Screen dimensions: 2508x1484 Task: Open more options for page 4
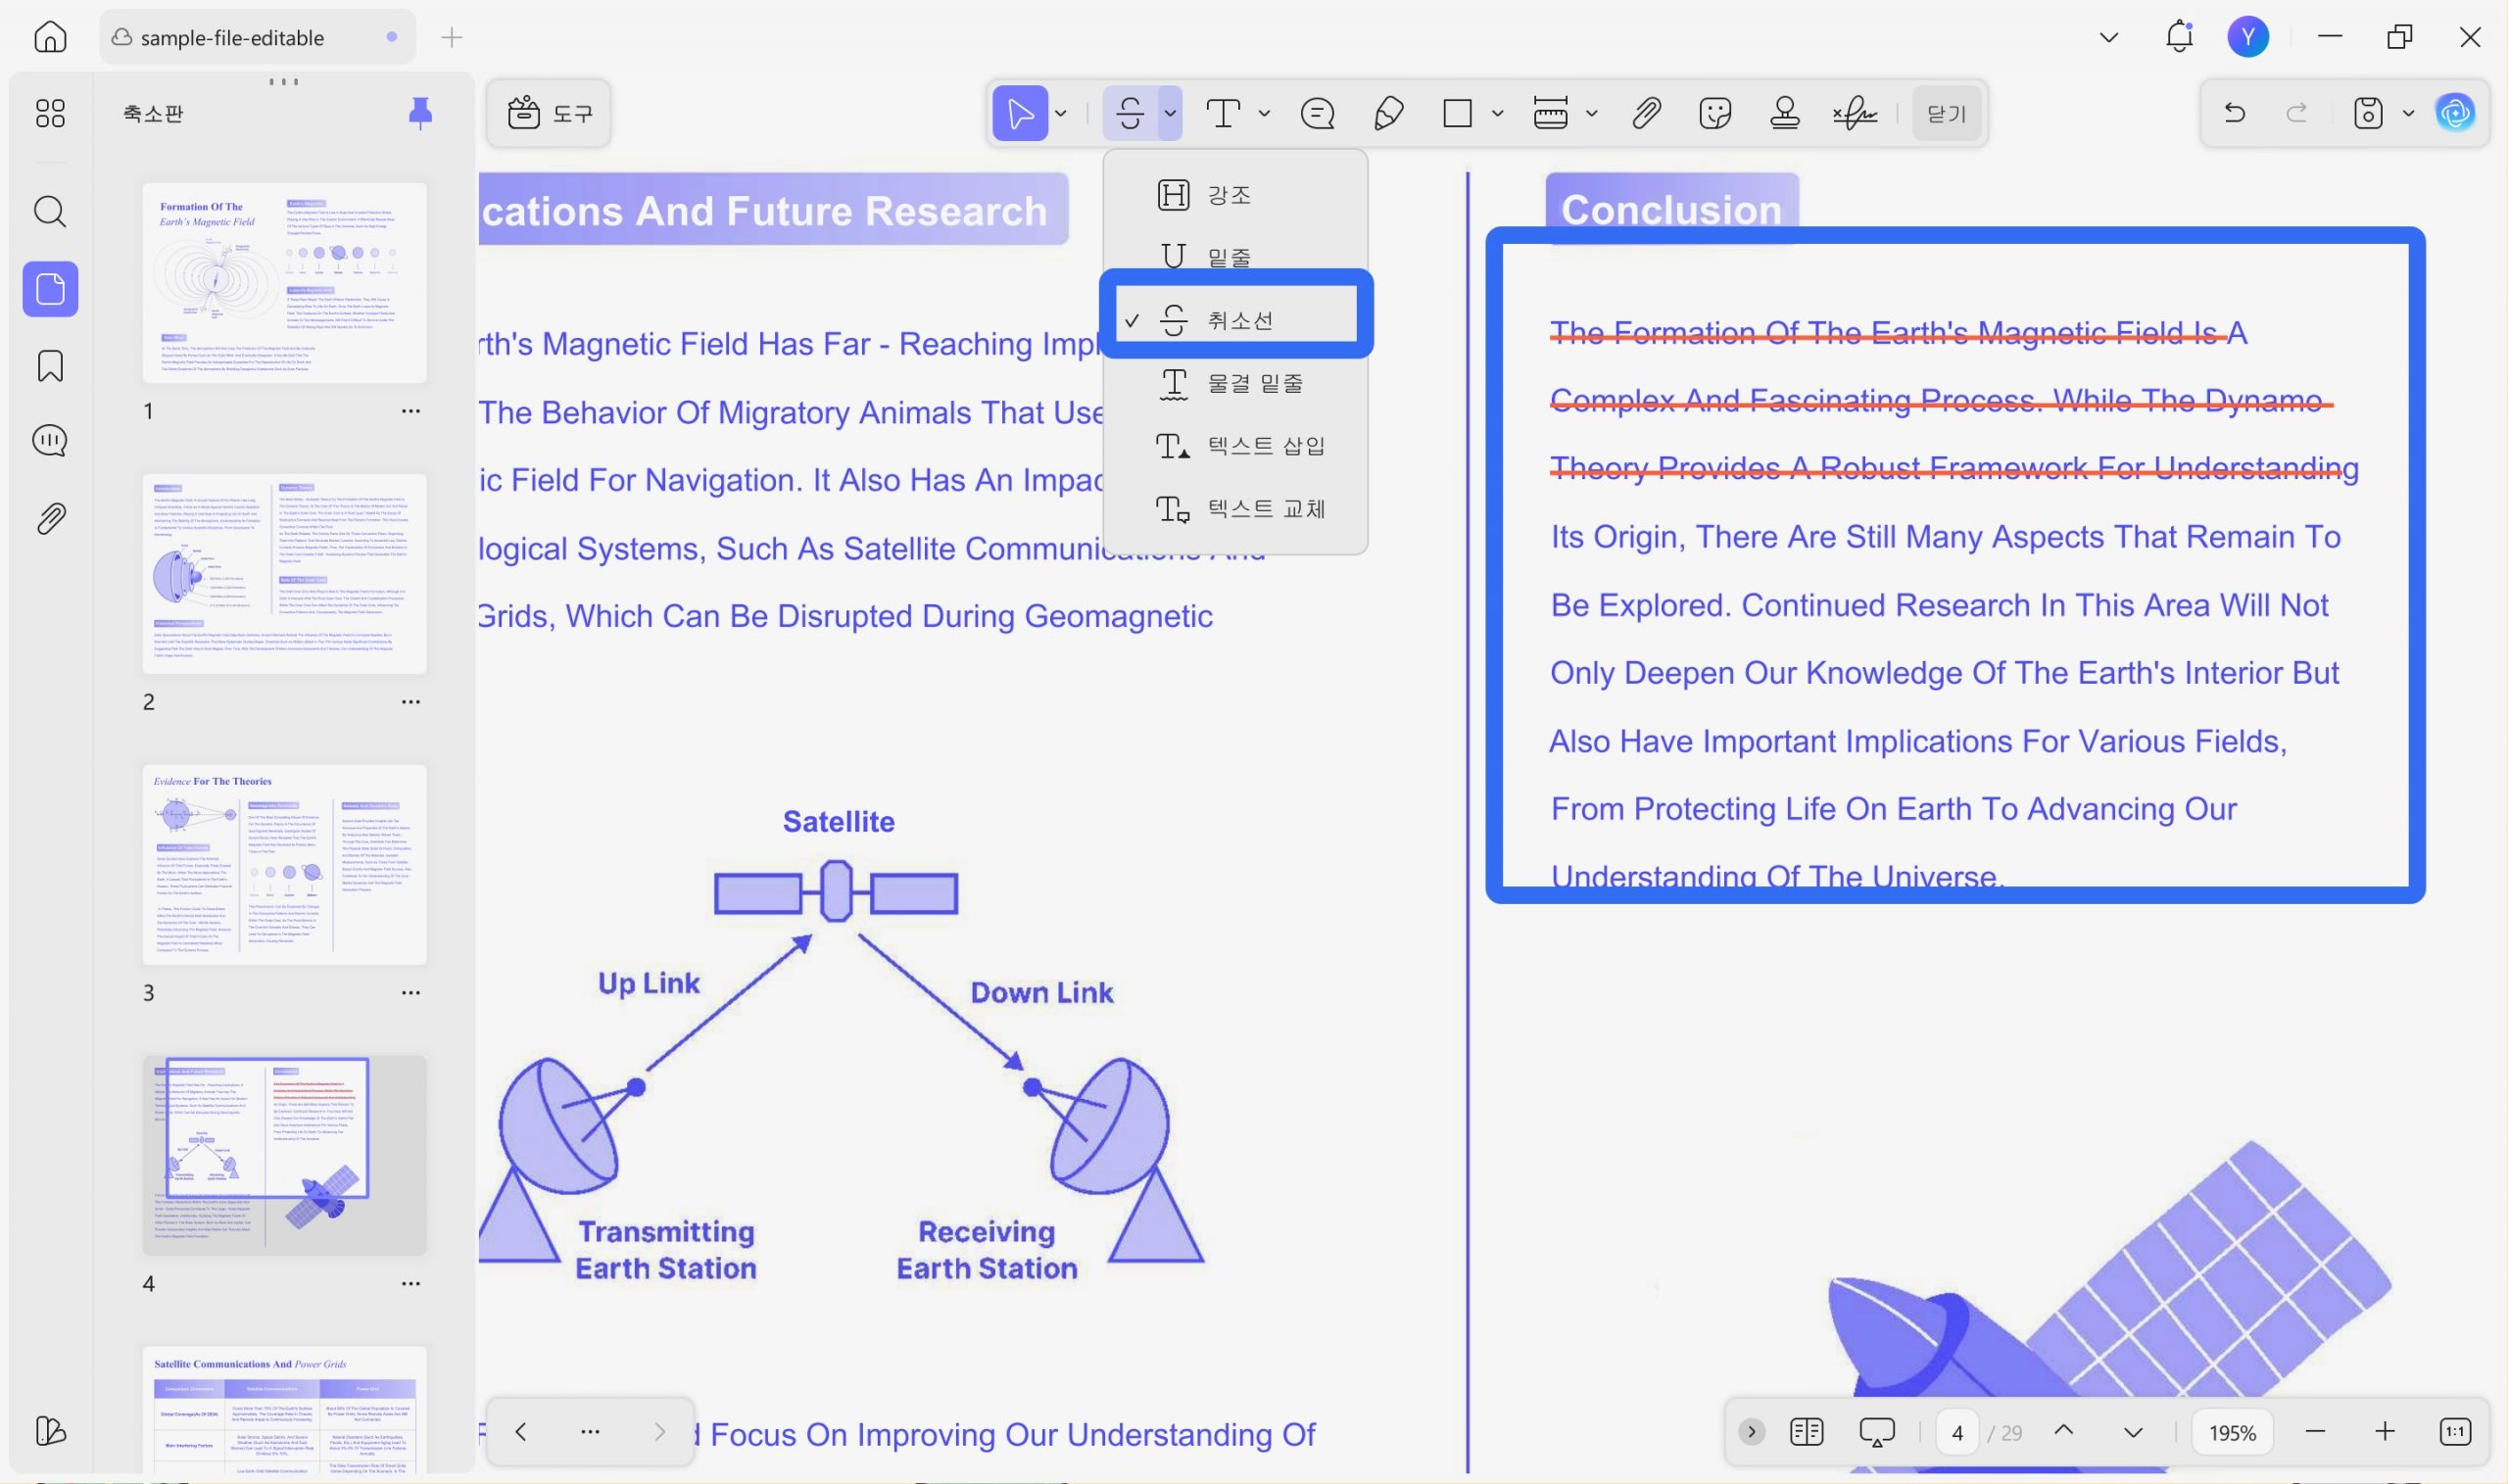click(x=410, y=1284)
